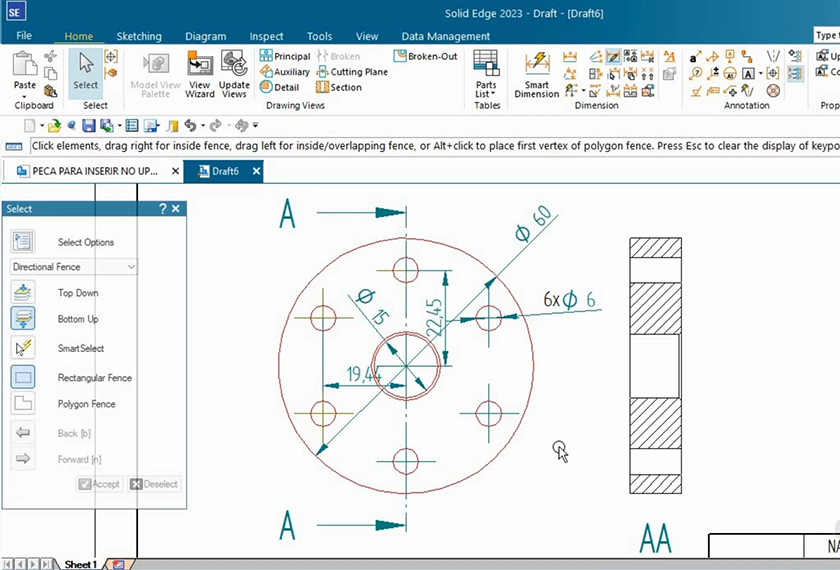The width and height of the screenshot is (840, 570).
Task: Select the Smart Dimension tool
Action: [x=537, y=74]
